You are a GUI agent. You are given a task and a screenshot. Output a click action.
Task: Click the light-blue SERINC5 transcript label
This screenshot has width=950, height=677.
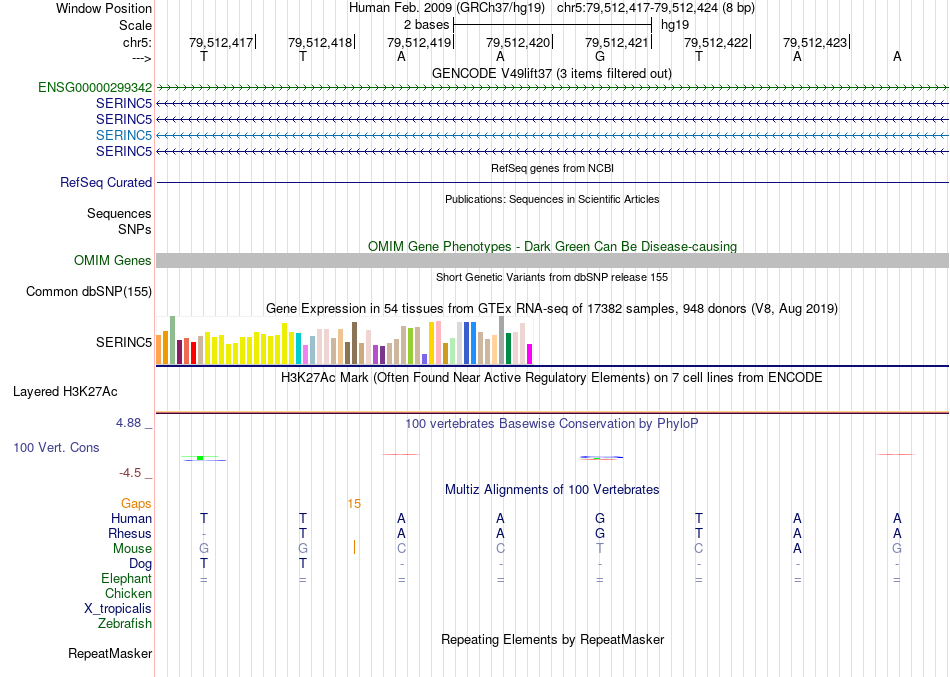124,135
